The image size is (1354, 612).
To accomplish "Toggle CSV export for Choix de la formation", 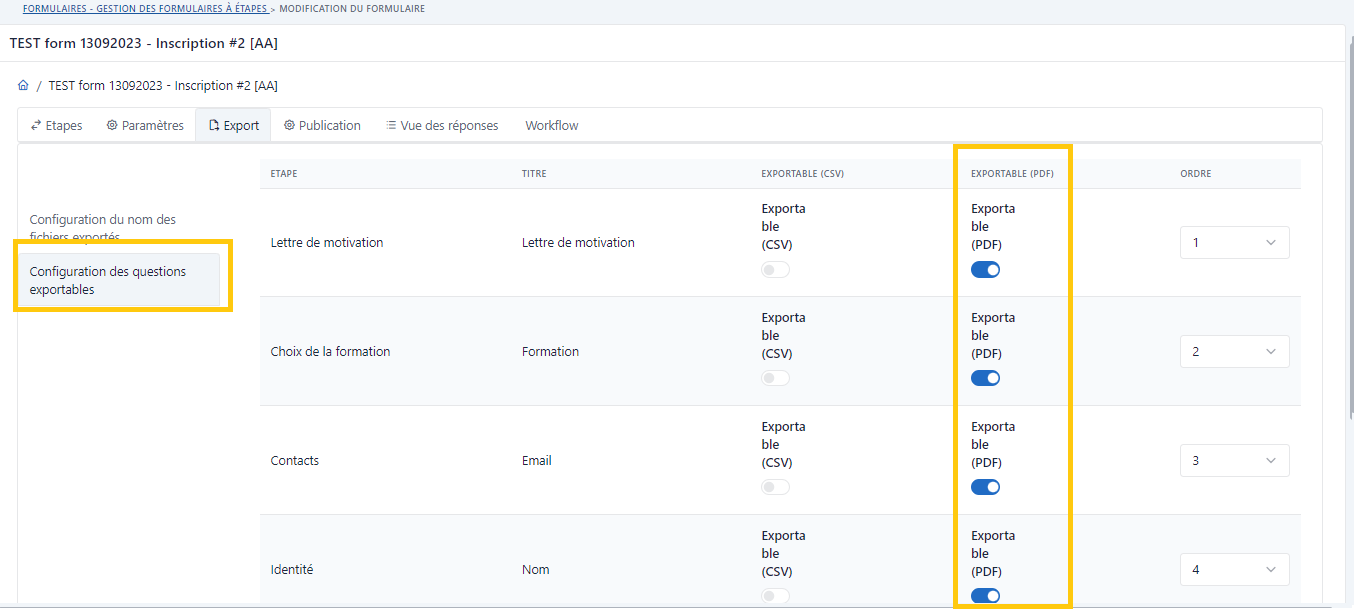I will (x=775, y=378).
